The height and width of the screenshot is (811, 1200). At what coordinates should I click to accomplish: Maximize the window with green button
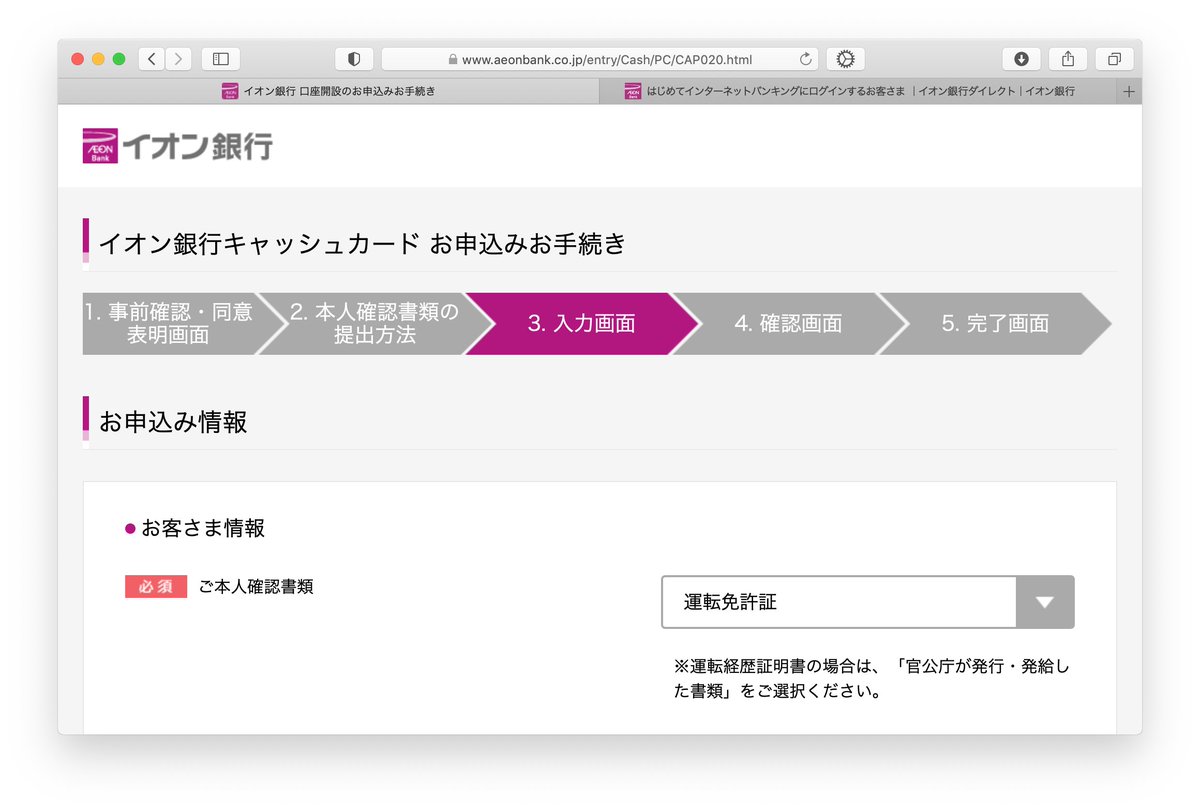coord(119,59)
